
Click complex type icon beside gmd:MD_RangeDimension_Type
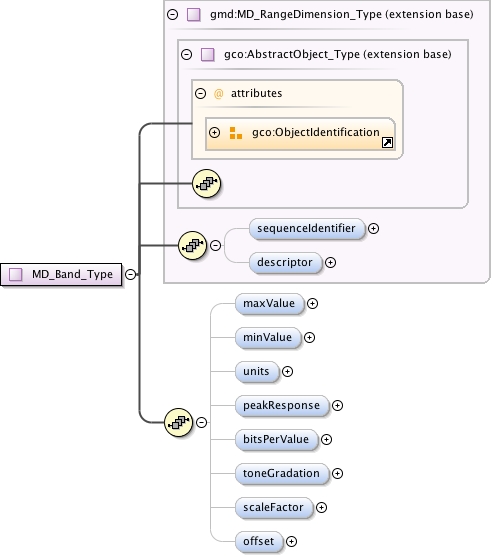tap(194, 15)
